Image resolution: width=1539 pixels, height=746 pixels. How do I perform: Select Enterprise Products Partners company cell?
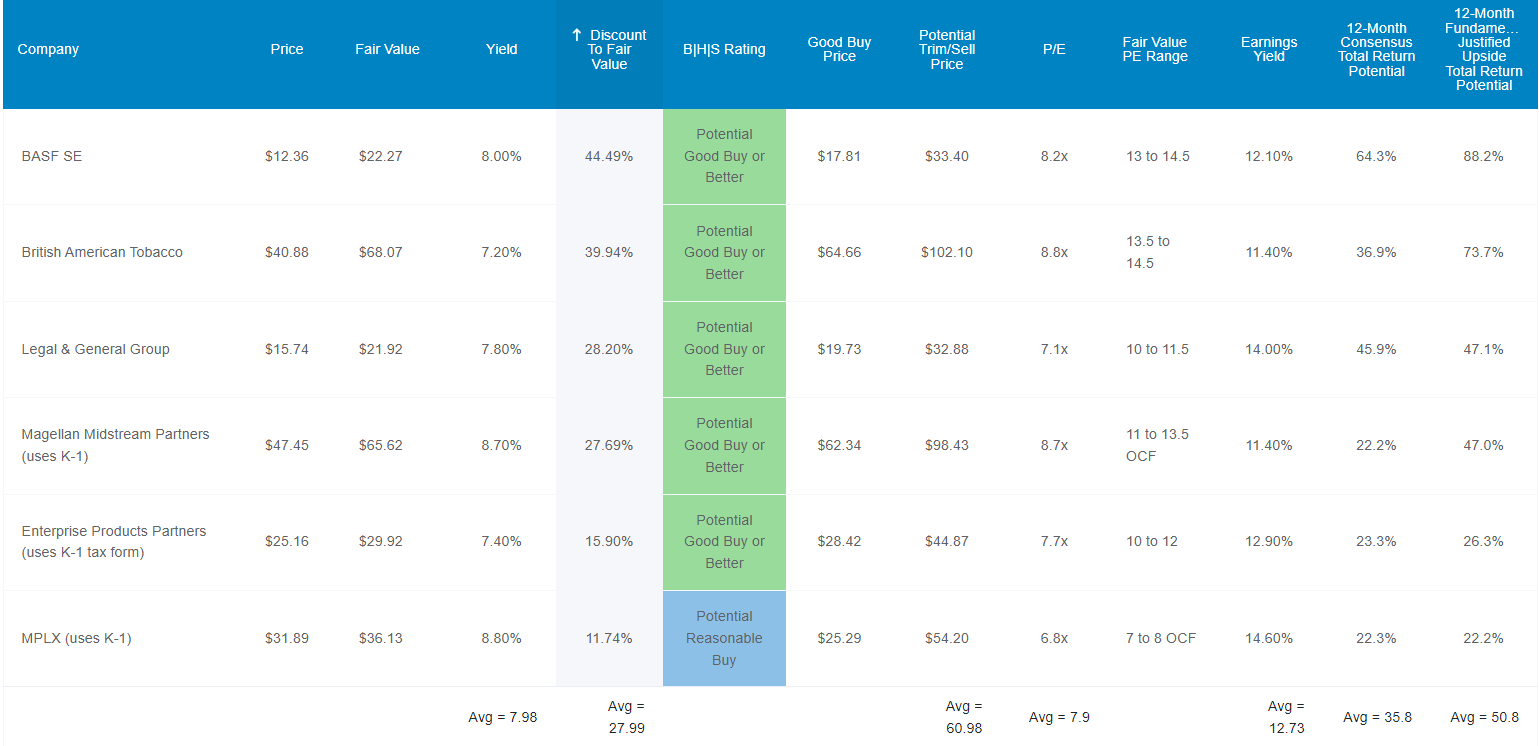click(x=114, y=541)
